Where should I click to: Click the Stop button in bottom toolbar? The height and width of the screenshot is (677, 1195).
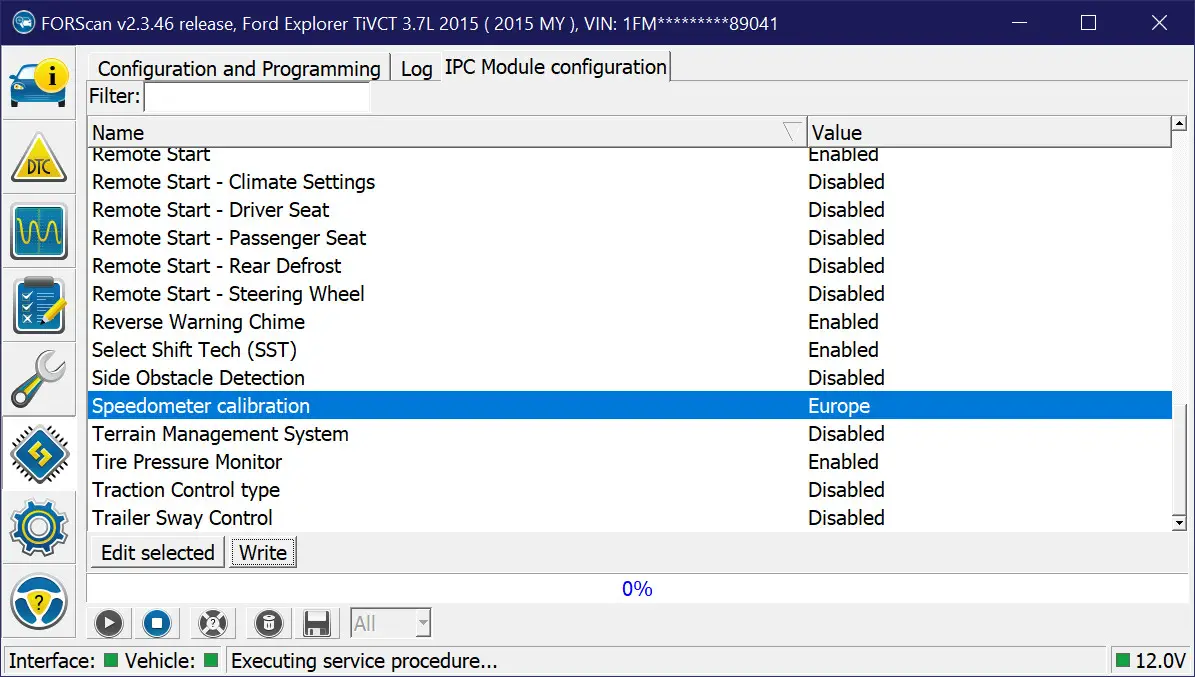pyautogui.click(x=157, y=623)
